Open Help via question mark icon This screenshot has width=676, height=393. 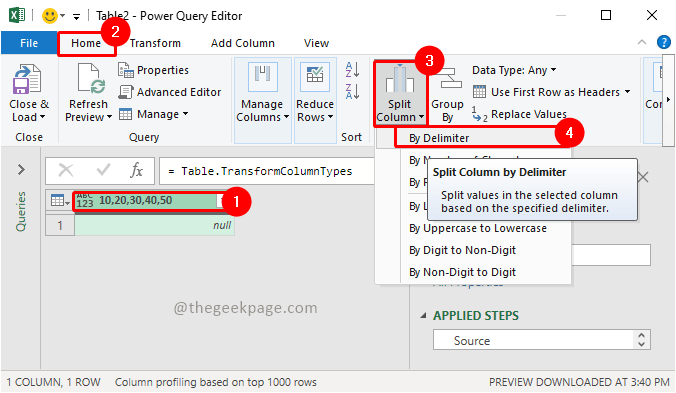click(x=663, y=42)
